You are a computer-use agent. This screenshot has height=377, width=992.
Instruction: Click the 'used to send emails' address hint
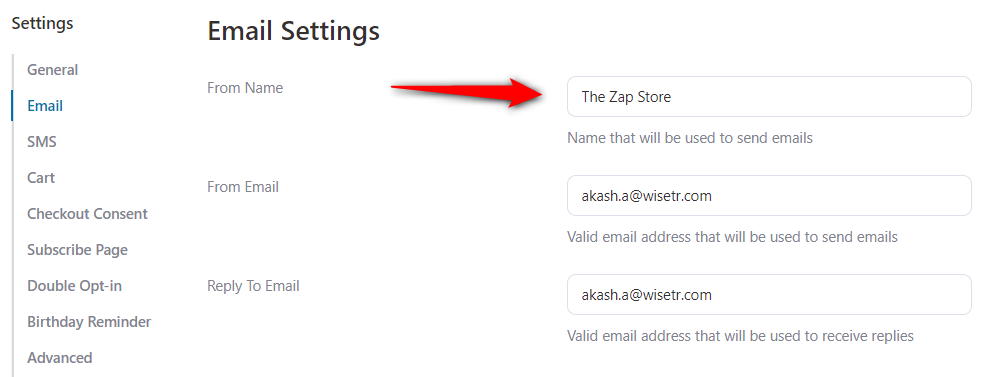pyautogui.click(x=732, y=237)
